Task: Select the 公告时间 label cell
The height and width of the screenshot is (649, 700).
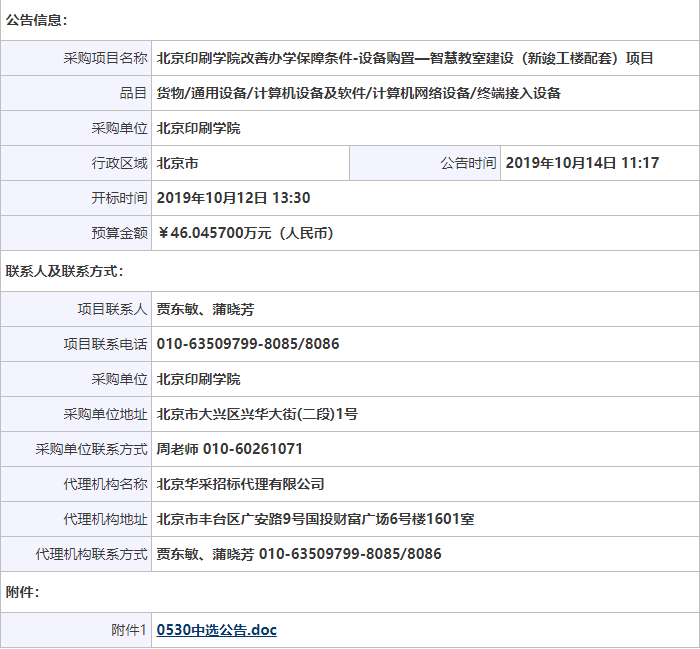Action: (467, 163)
